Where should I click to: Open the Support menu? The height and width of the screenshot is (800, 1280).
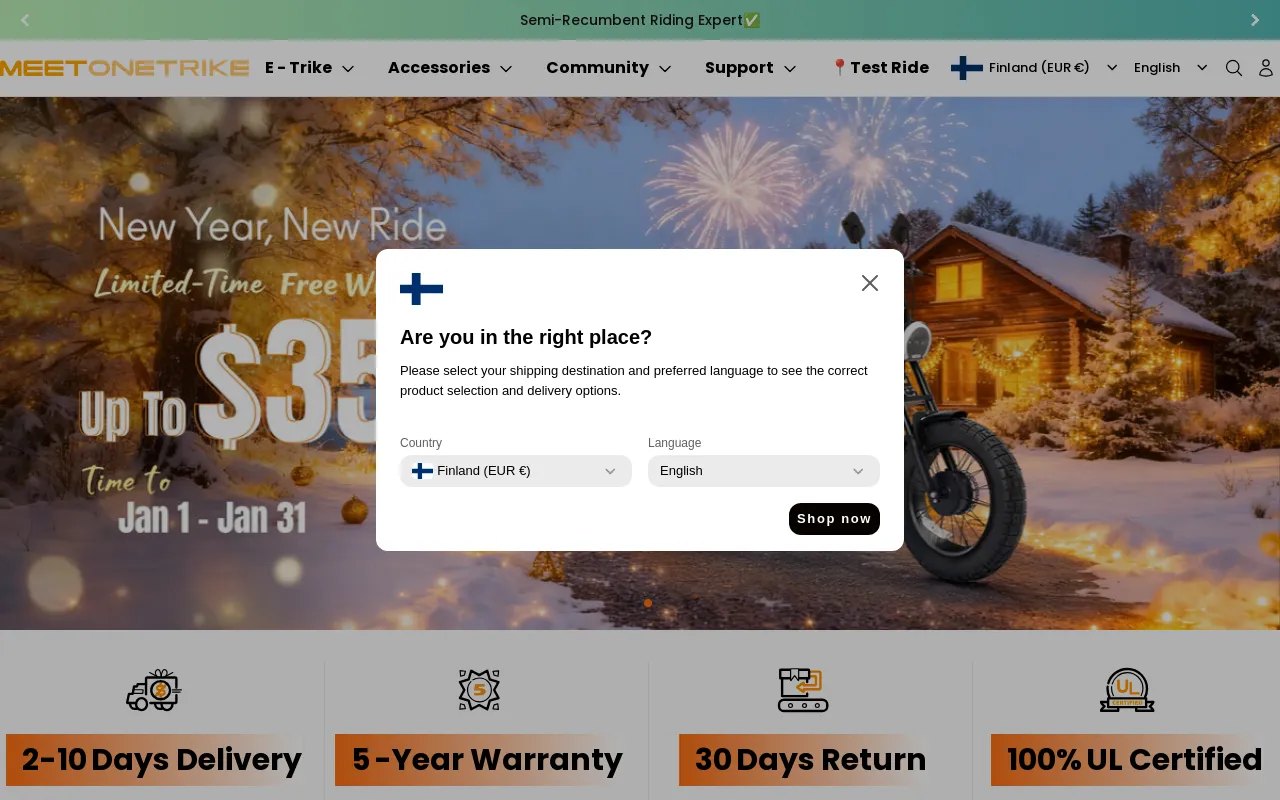[750, 68]
